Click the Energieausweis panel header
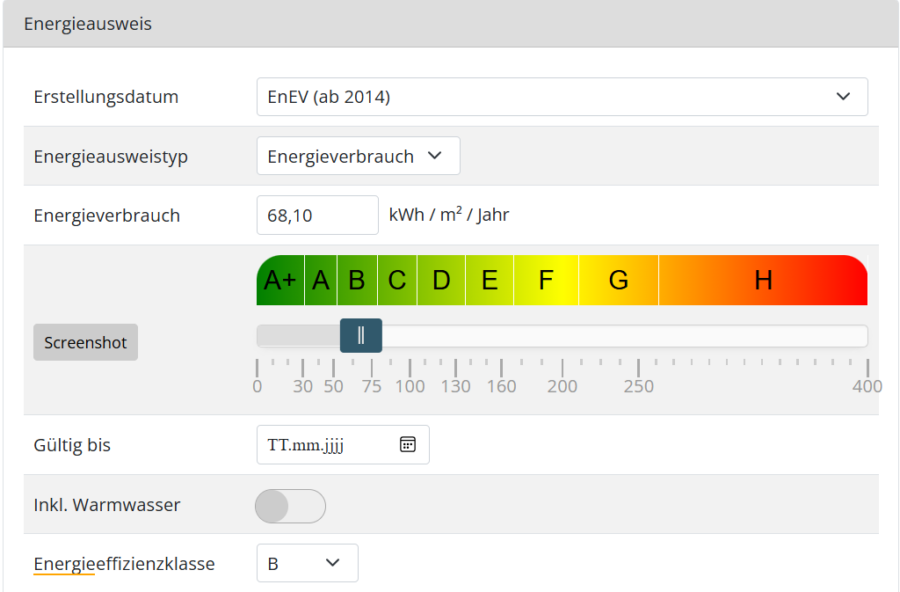Screen dimensions: 900x592 (450, 23)
